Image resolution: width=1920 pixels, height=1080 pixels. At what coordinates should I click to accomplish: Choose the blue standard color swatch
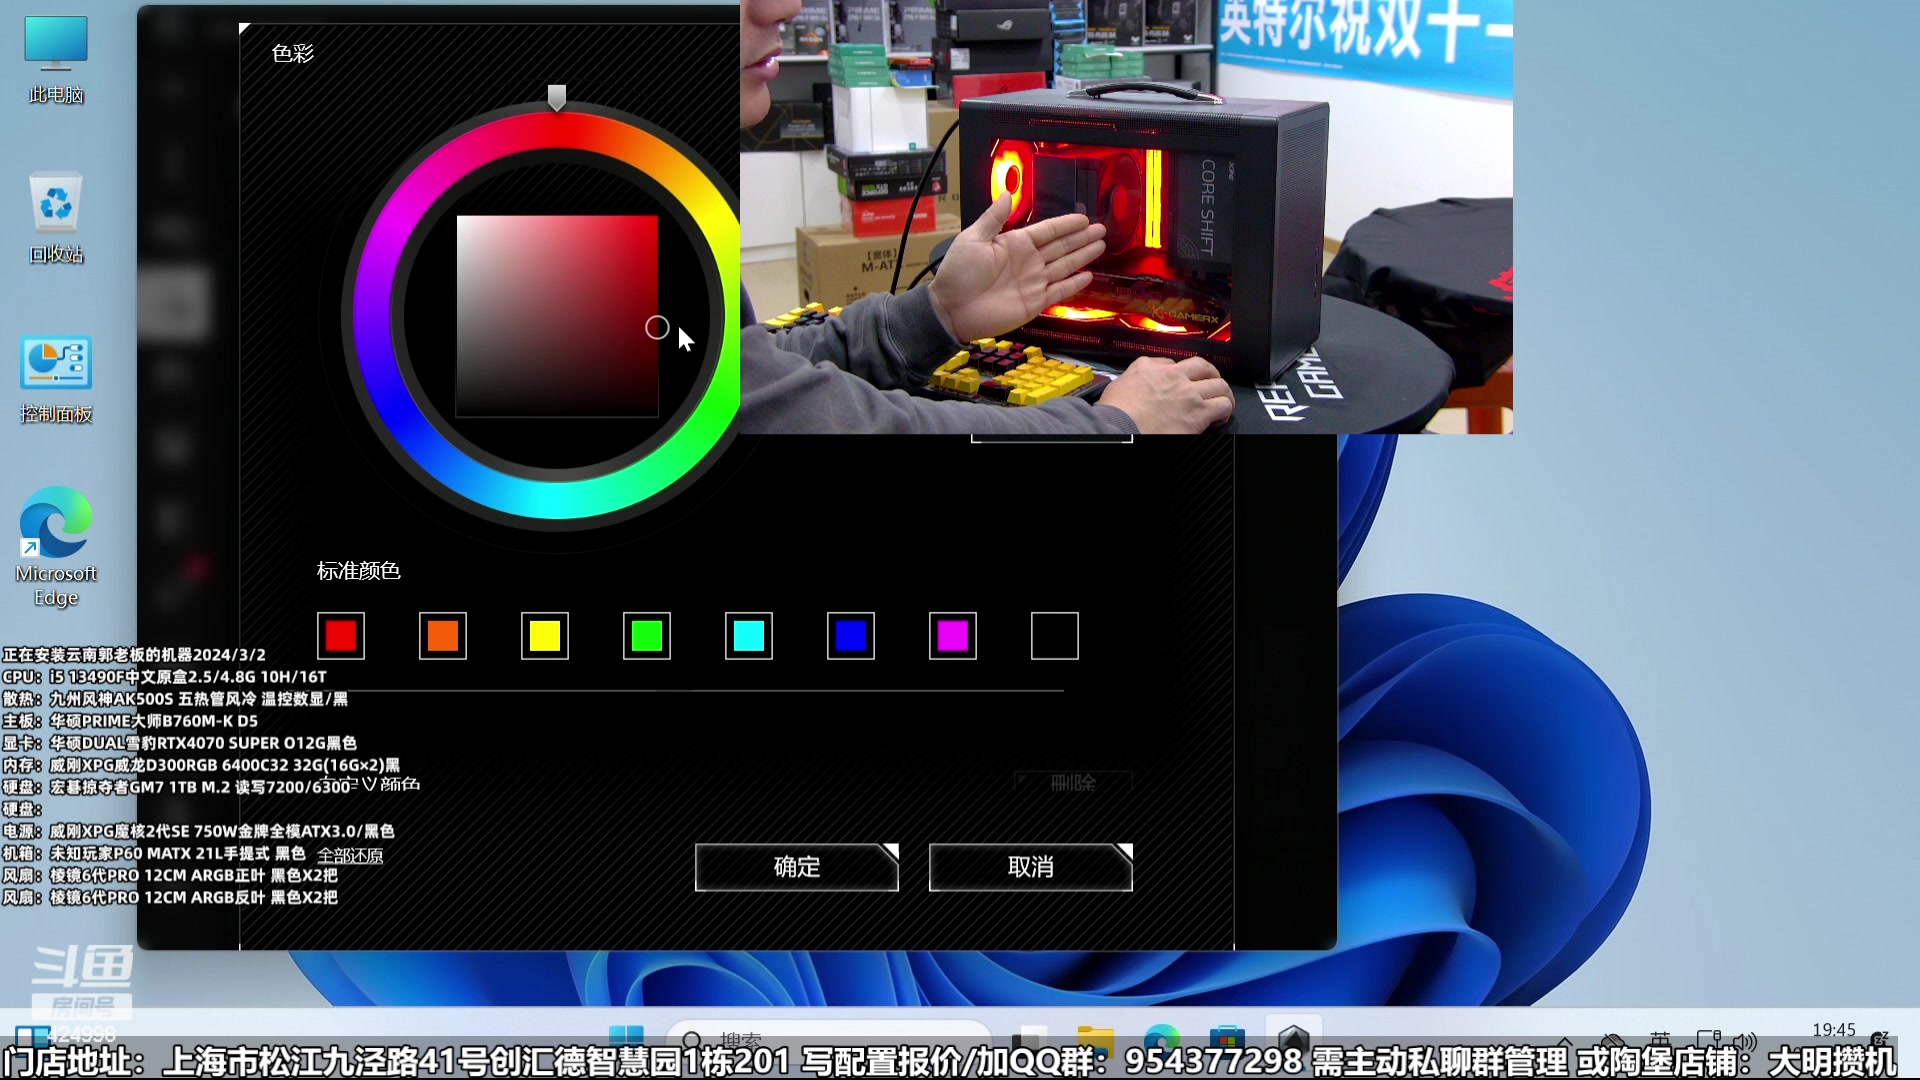(x=851, y=636)
